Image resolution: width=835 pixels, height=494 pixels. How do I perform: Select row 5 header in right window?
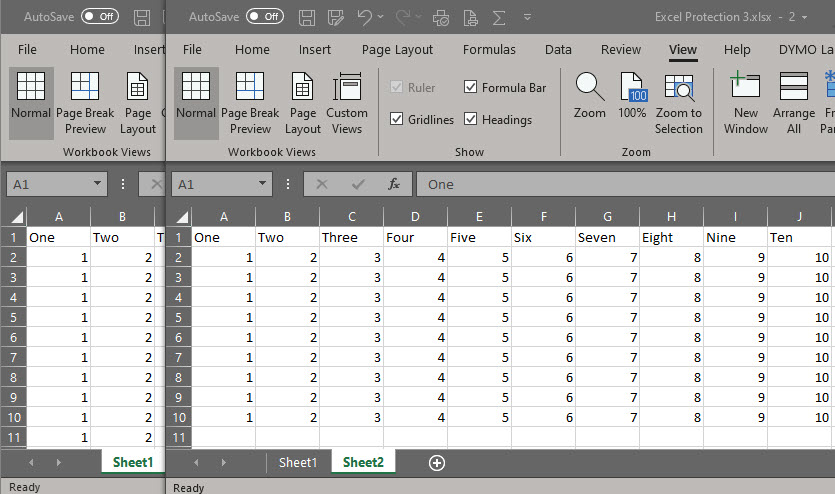point(178,317)
